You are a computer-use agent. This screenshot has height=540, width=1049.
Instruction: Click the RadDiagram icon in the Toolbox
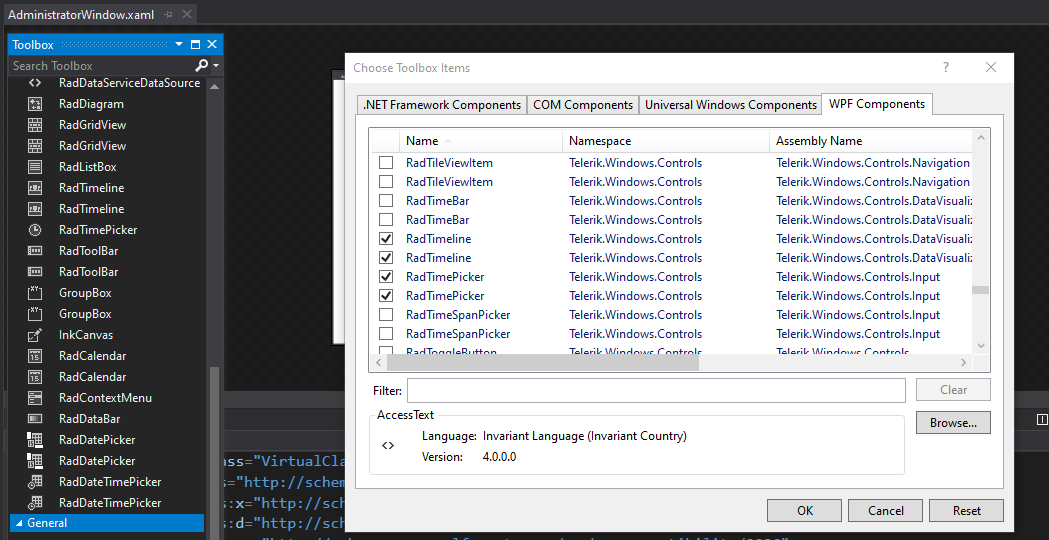35,104
